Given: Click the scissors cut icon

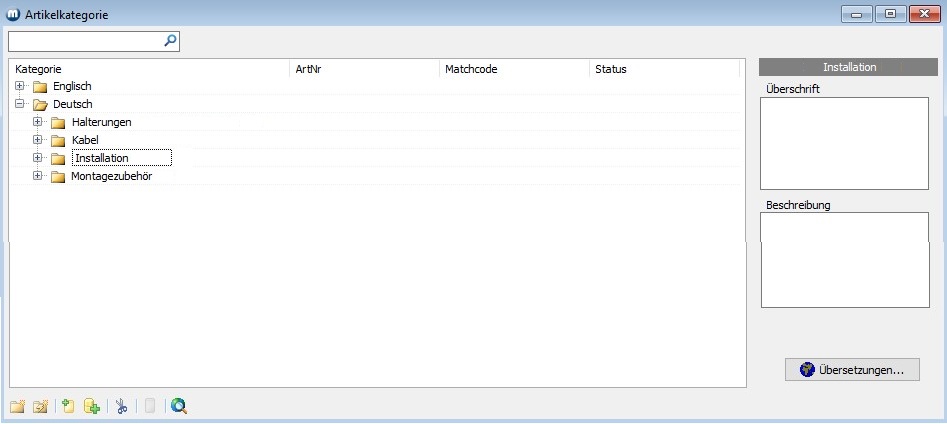Looking at the screenshot, I should 121,406.
